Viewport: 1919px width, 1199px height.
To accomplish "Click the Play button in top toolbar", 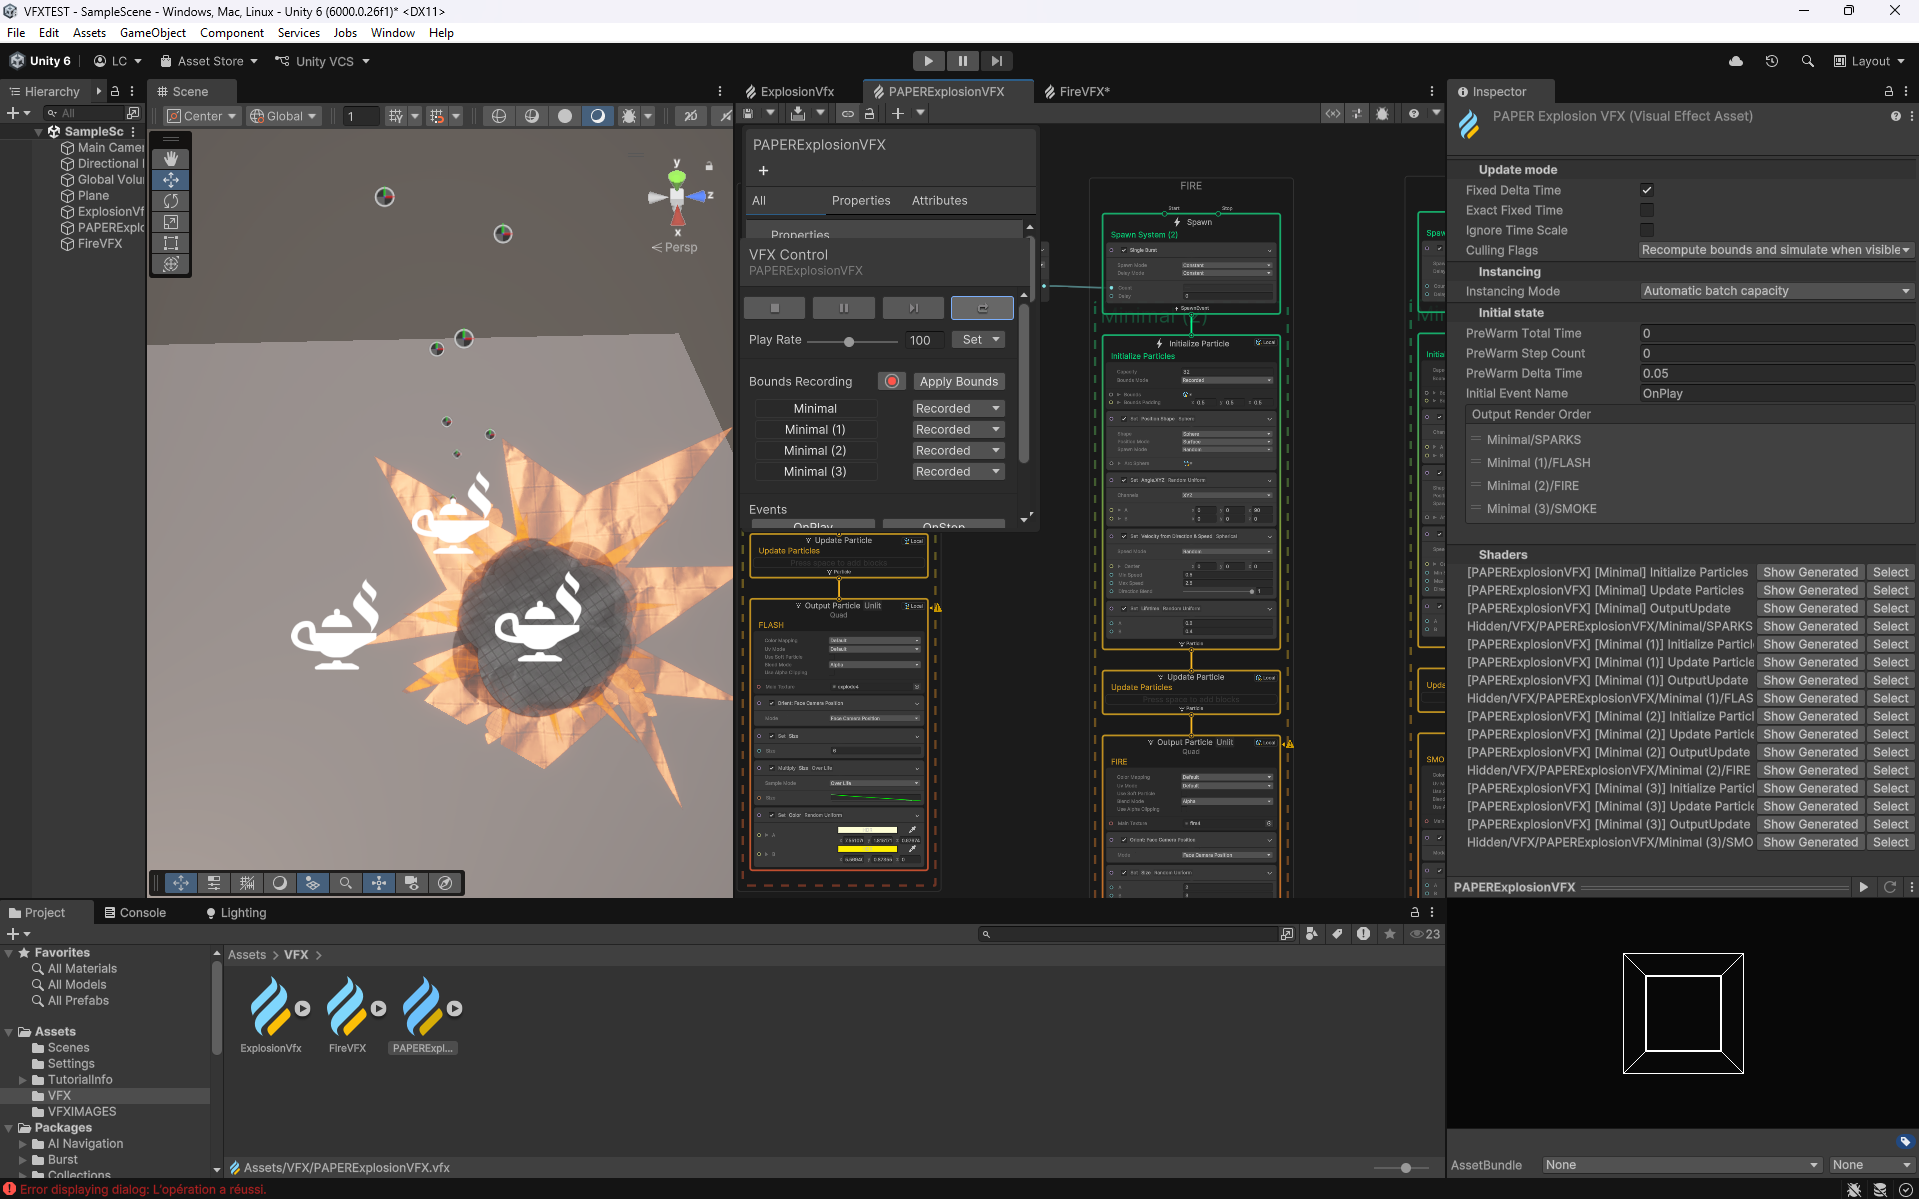I will click(928, 61).
